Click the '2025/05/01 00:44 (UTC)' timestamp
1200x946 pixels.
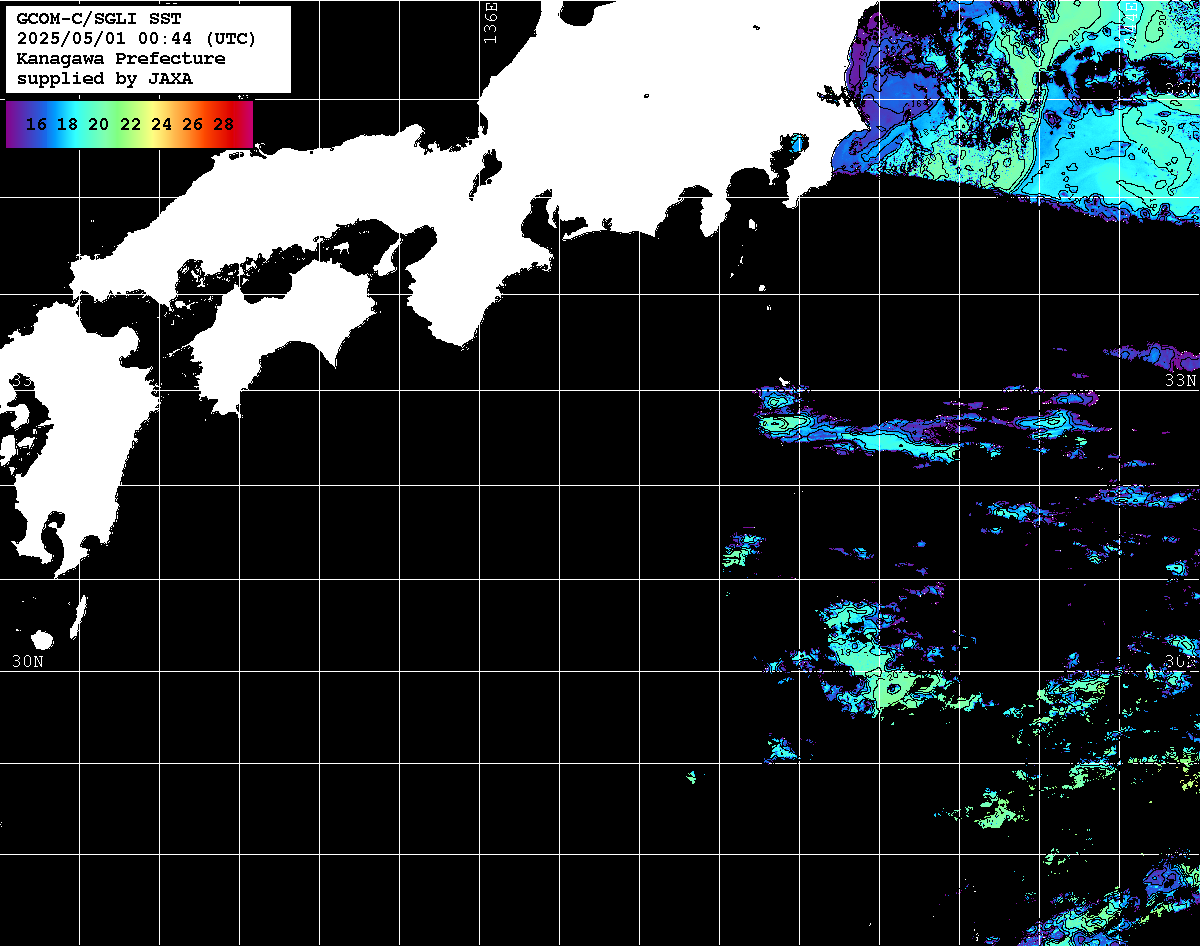(x=136, y=39)
